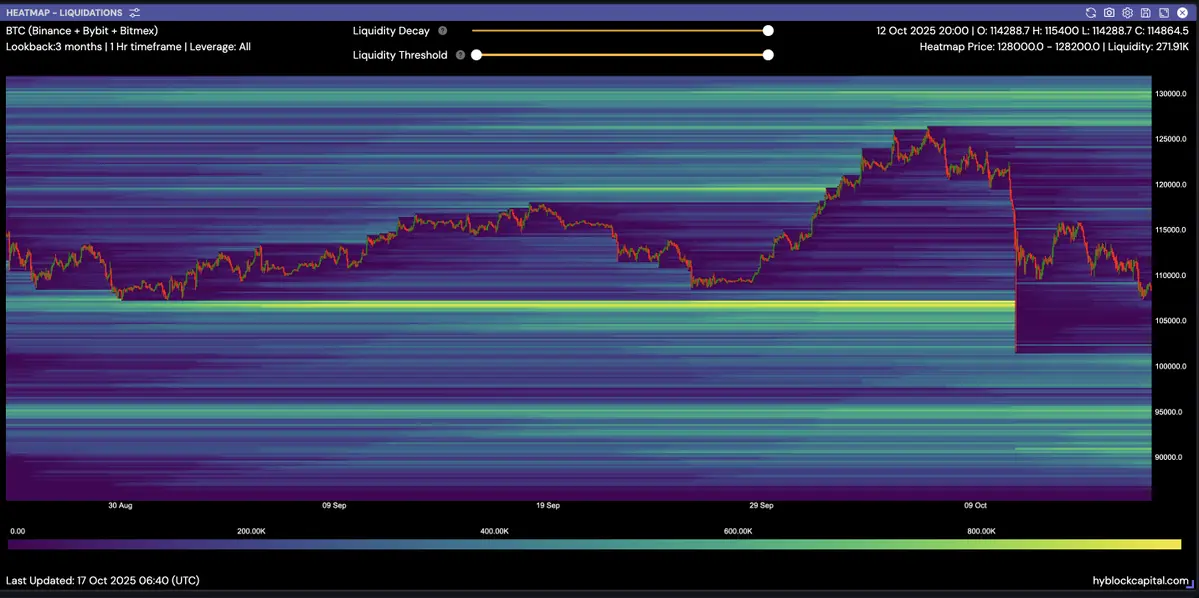The image size is (1199, 598).
Task: Click the '600.00K' legend scale value
Action: click(738, 531)
